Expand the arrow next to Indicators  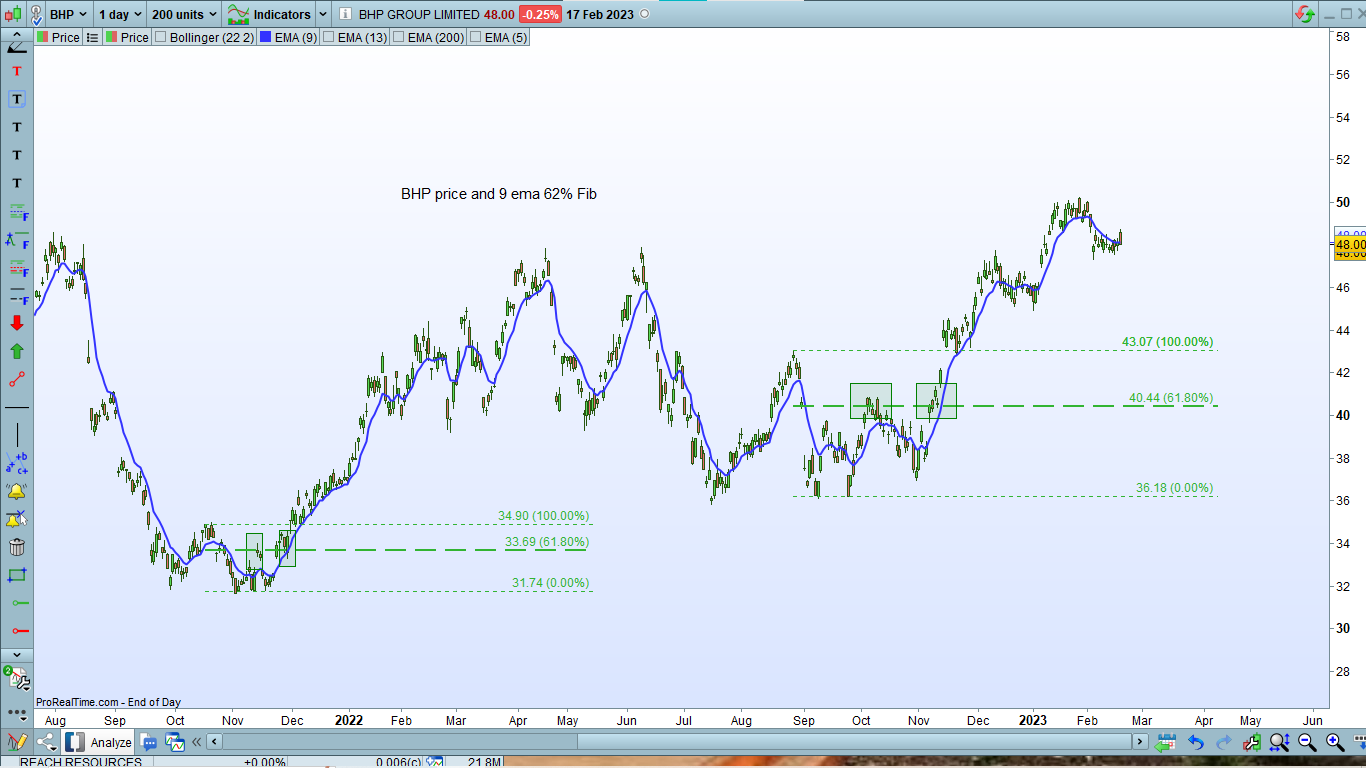coord(322,15)
